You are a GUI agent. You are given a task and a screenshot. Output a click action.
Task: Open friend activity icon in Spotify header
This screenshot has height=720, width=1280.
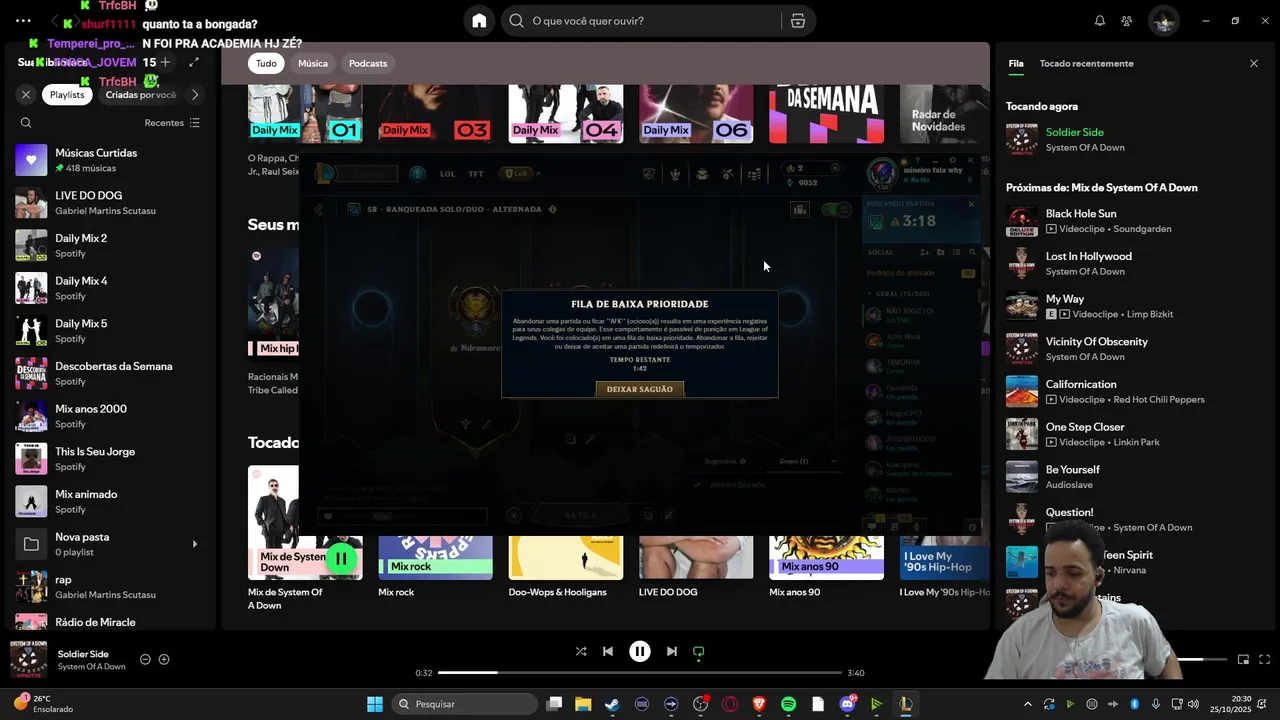click(1127, 21)
